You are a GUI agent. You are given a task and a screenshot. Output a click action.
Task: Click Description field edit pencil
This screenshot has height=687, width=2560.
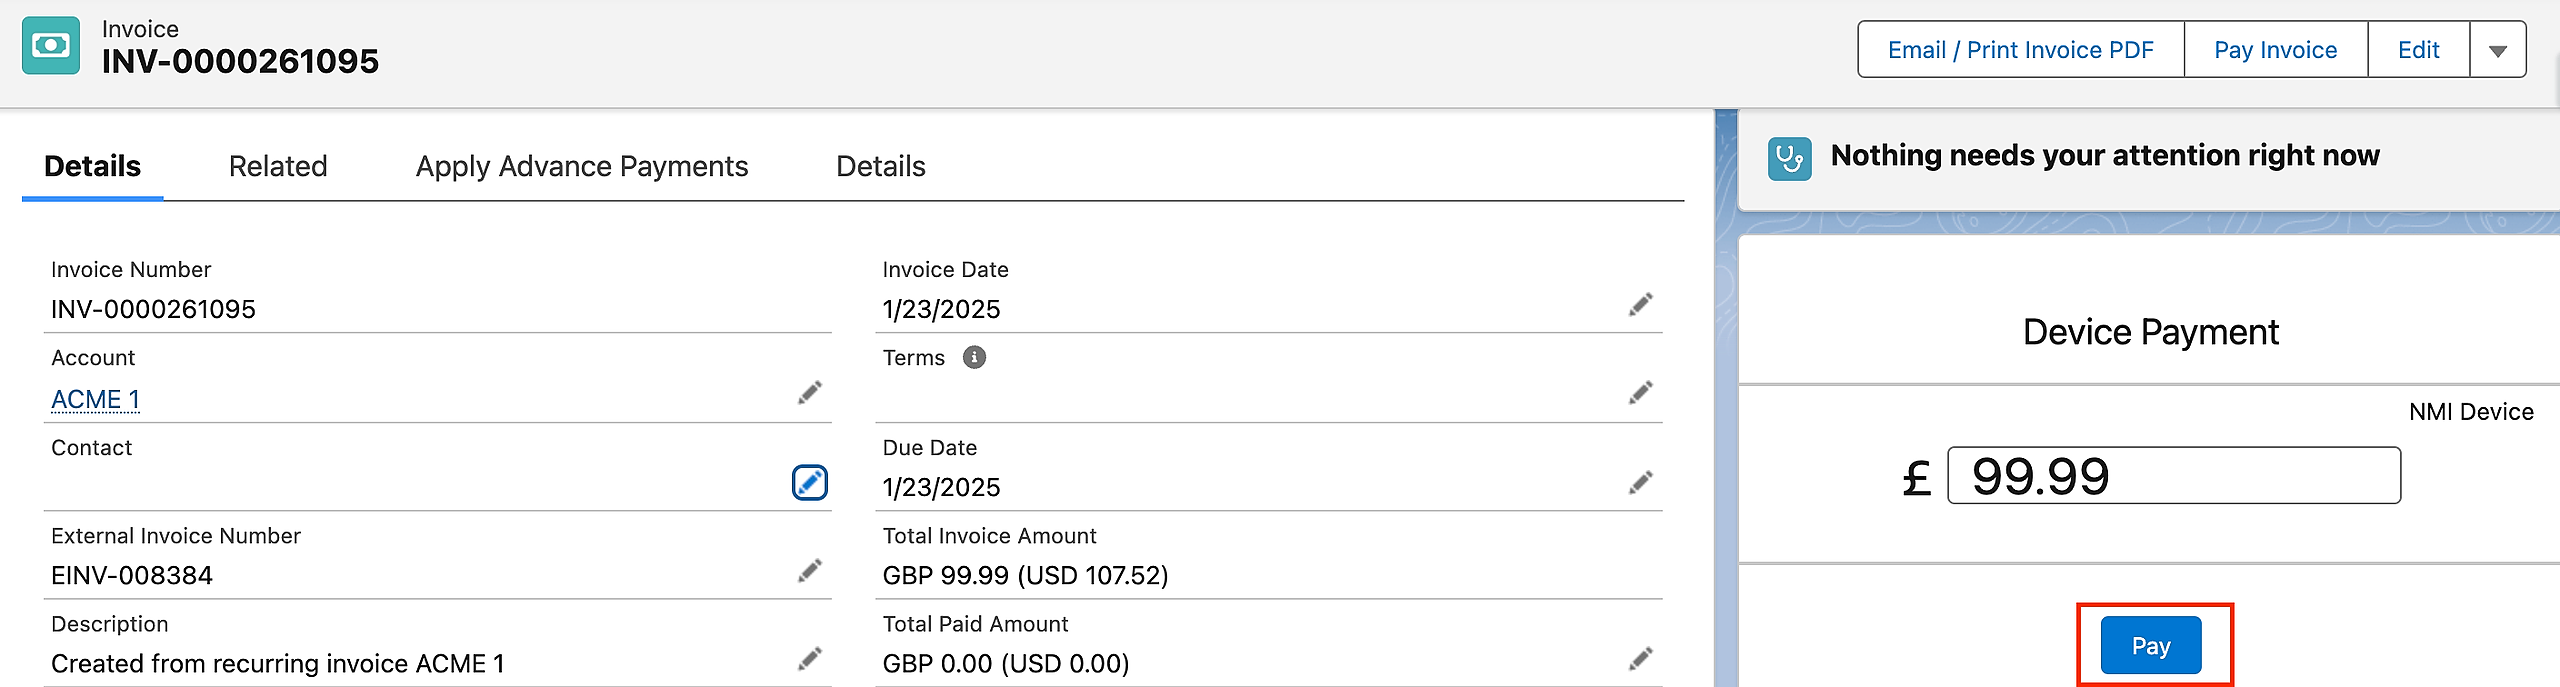[x=810, y=659]
